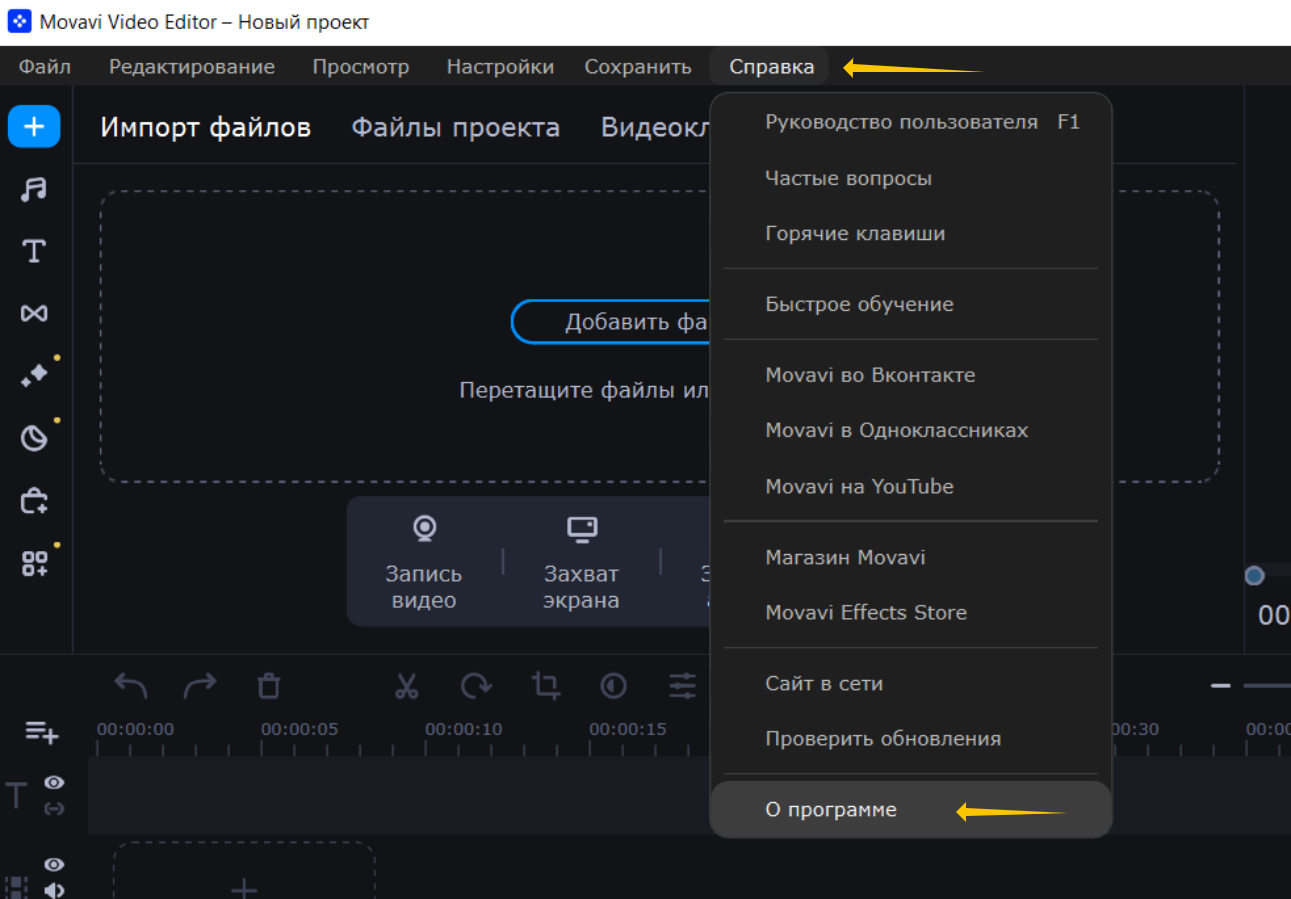This screenshot has height=899, width=1291.
Task: Click the webcam Запись видео button
Action: (x=424, y=562)
